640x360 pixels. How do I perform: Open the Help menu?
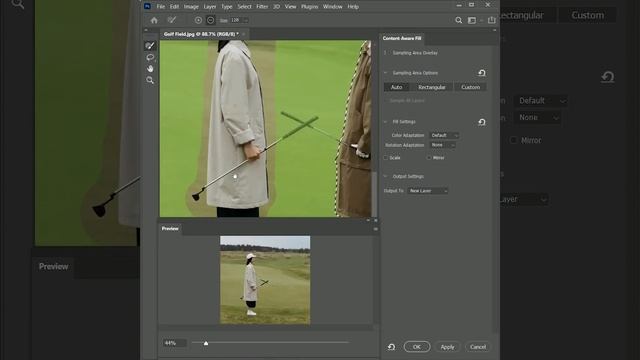[x=353, y=7]
